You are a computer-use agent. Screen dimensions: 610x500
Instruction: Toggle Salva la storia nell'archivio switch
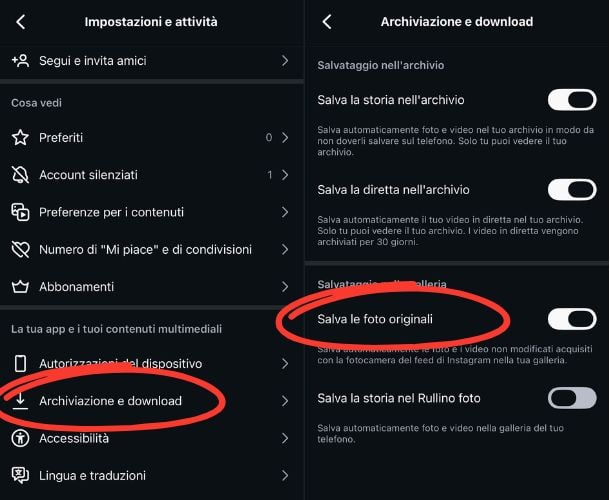[572, 100]
